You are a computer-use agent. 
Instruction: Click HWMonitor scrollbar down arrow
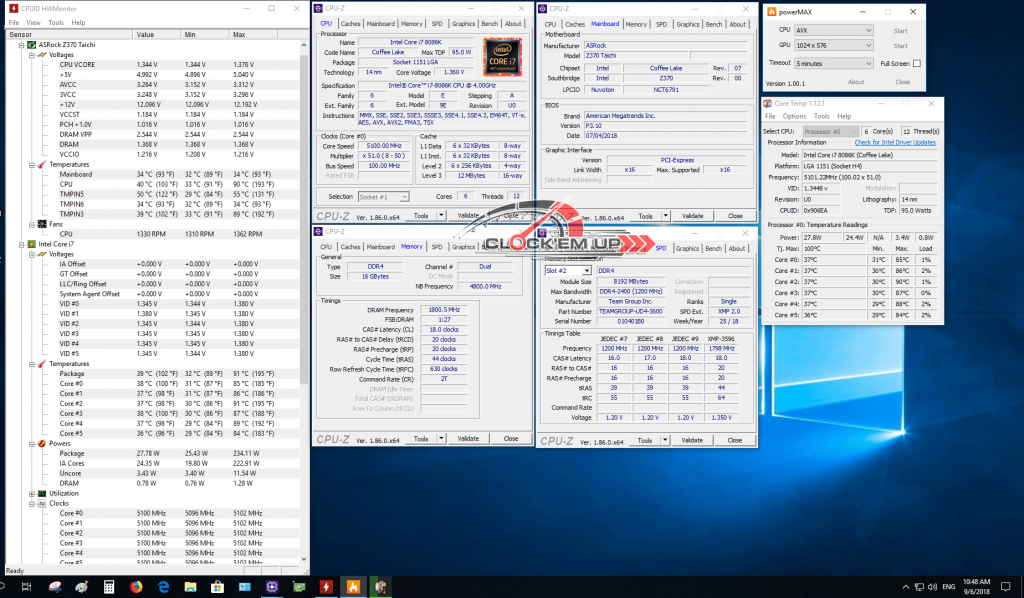click(x=304, y=559)
